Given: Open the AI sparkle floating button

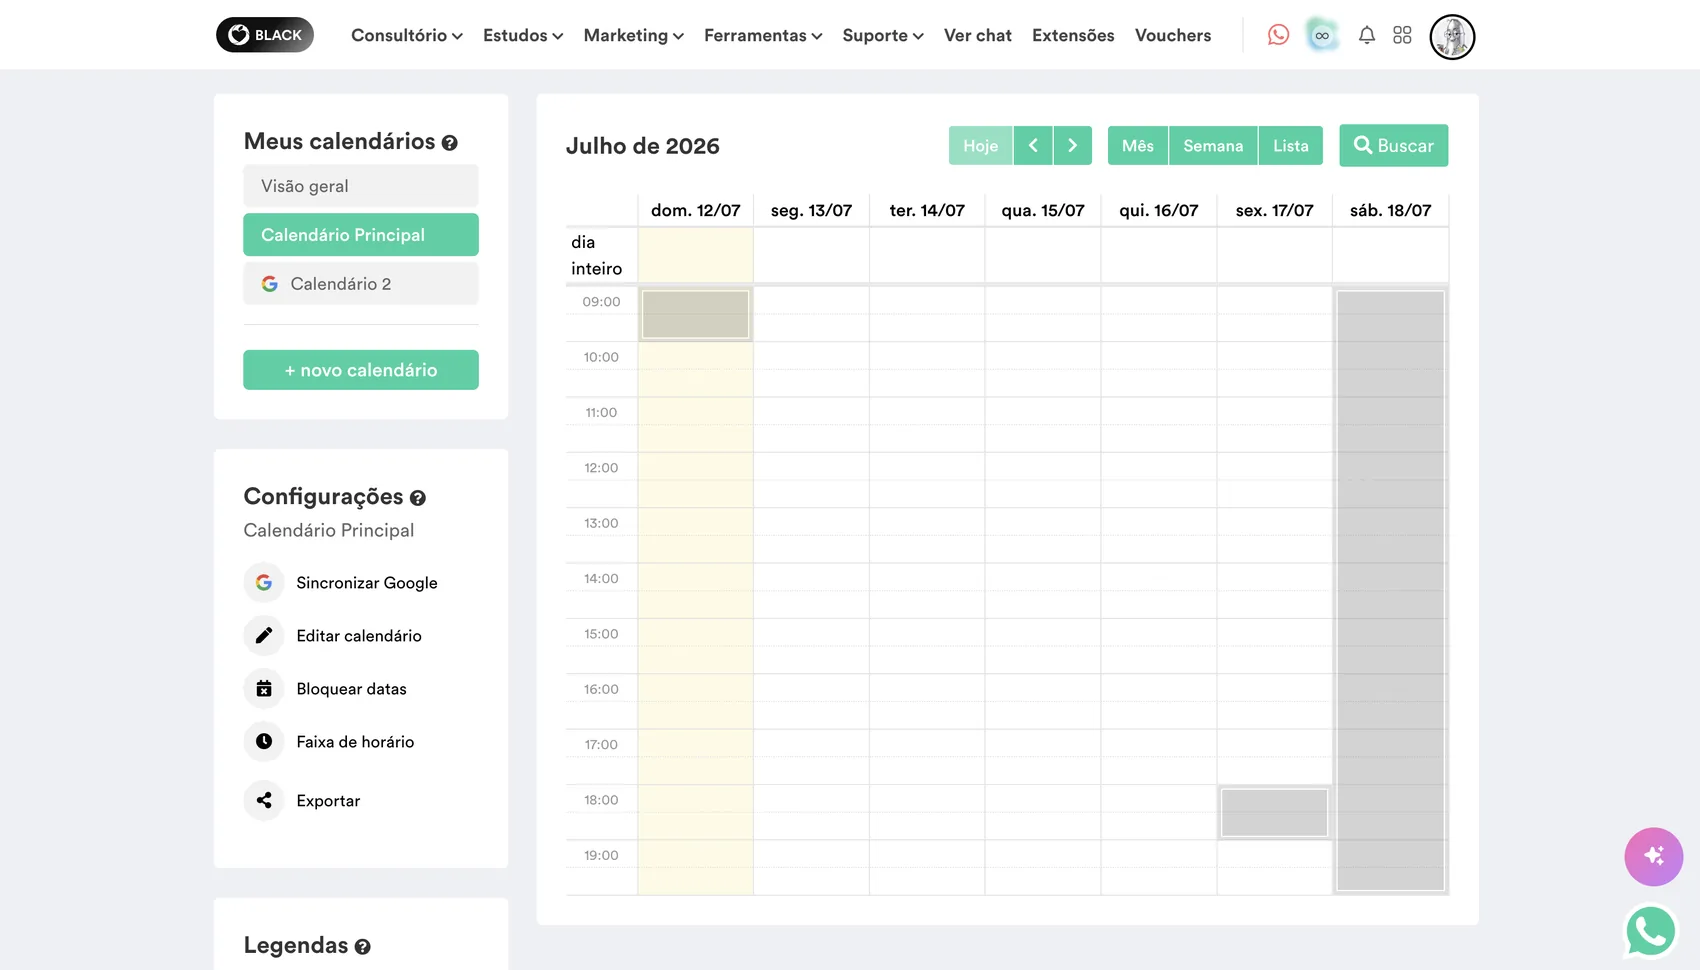Looking at the screenshot, I should 1653,856.
